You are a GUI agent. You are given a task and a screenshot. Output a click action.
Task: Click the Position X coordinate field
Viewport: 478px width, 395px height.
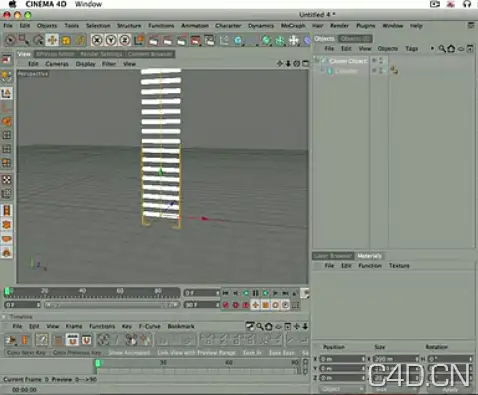342,359
